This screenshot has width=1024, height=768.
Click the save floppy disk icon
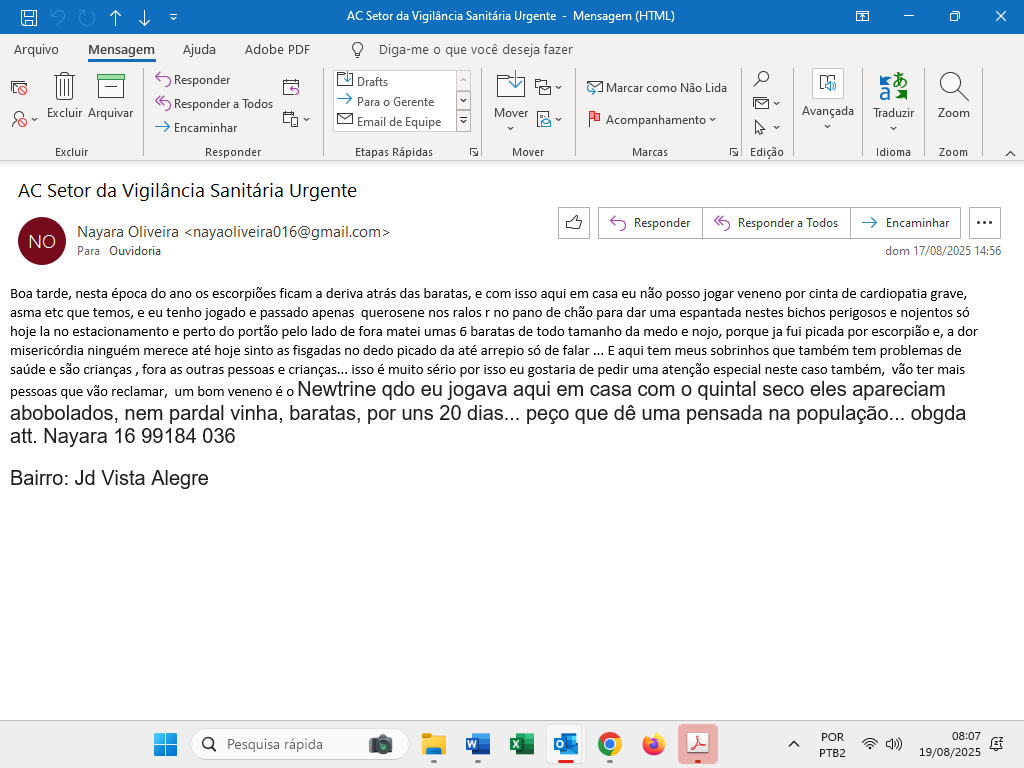click(29, 17)
